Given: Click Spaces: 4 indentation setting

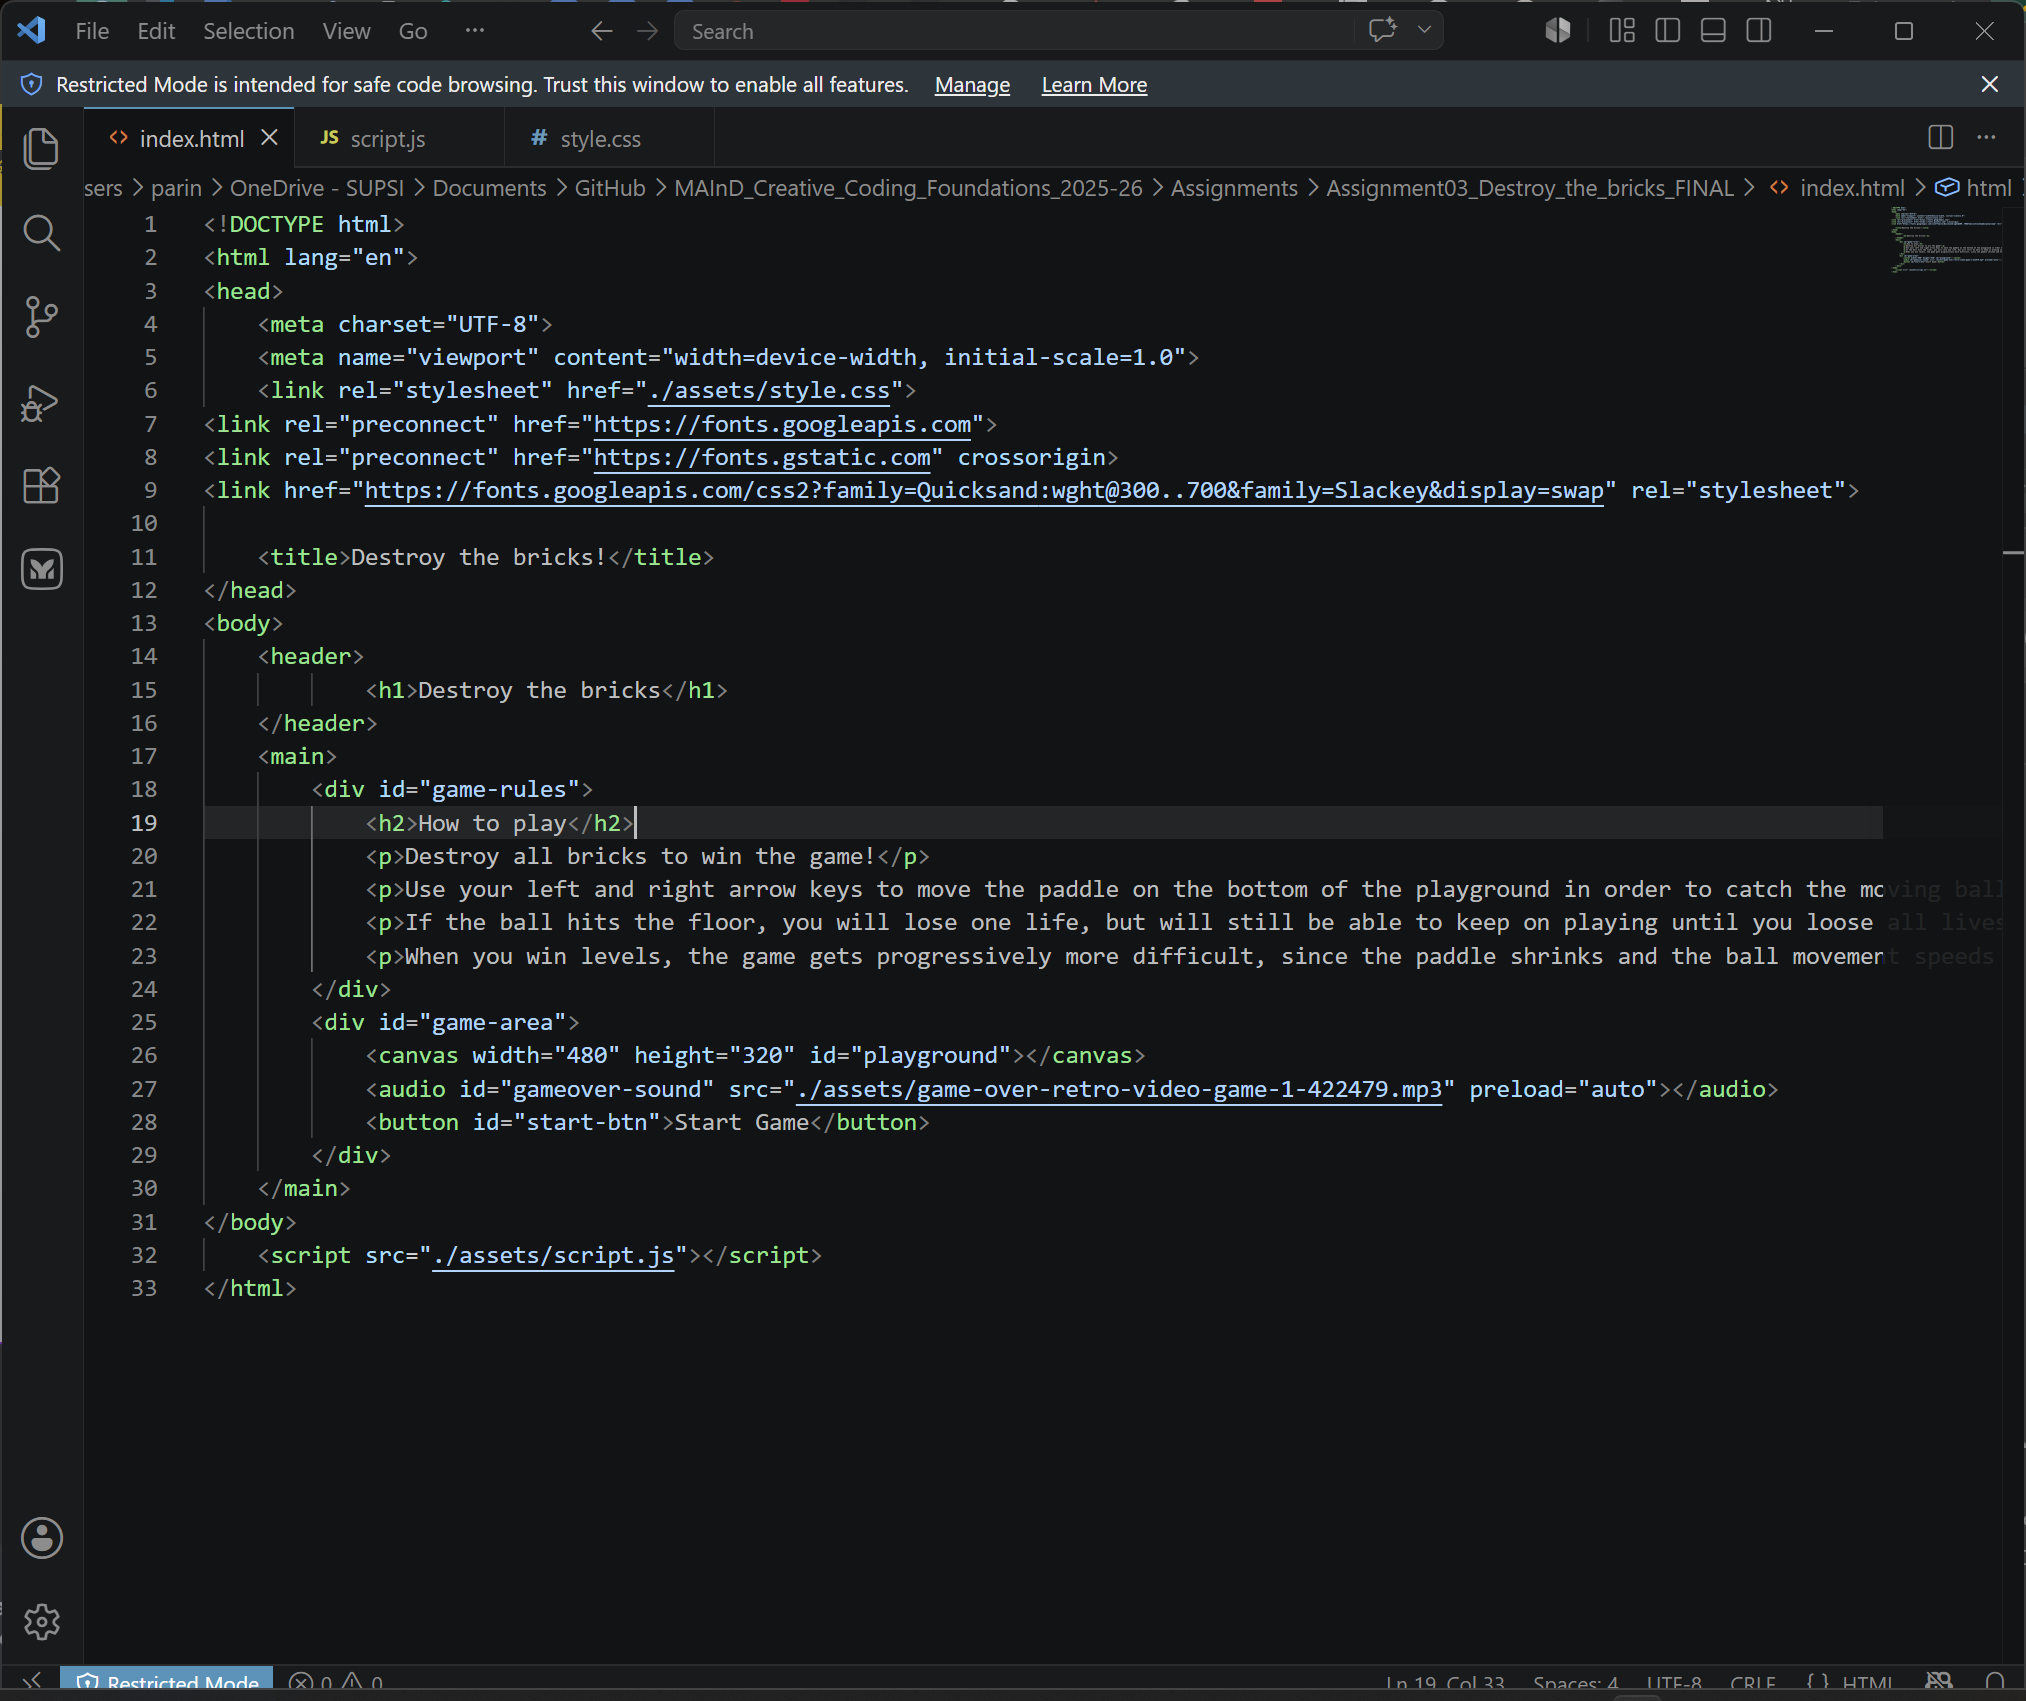Looking at the screenshot, I should 1575,1682.
